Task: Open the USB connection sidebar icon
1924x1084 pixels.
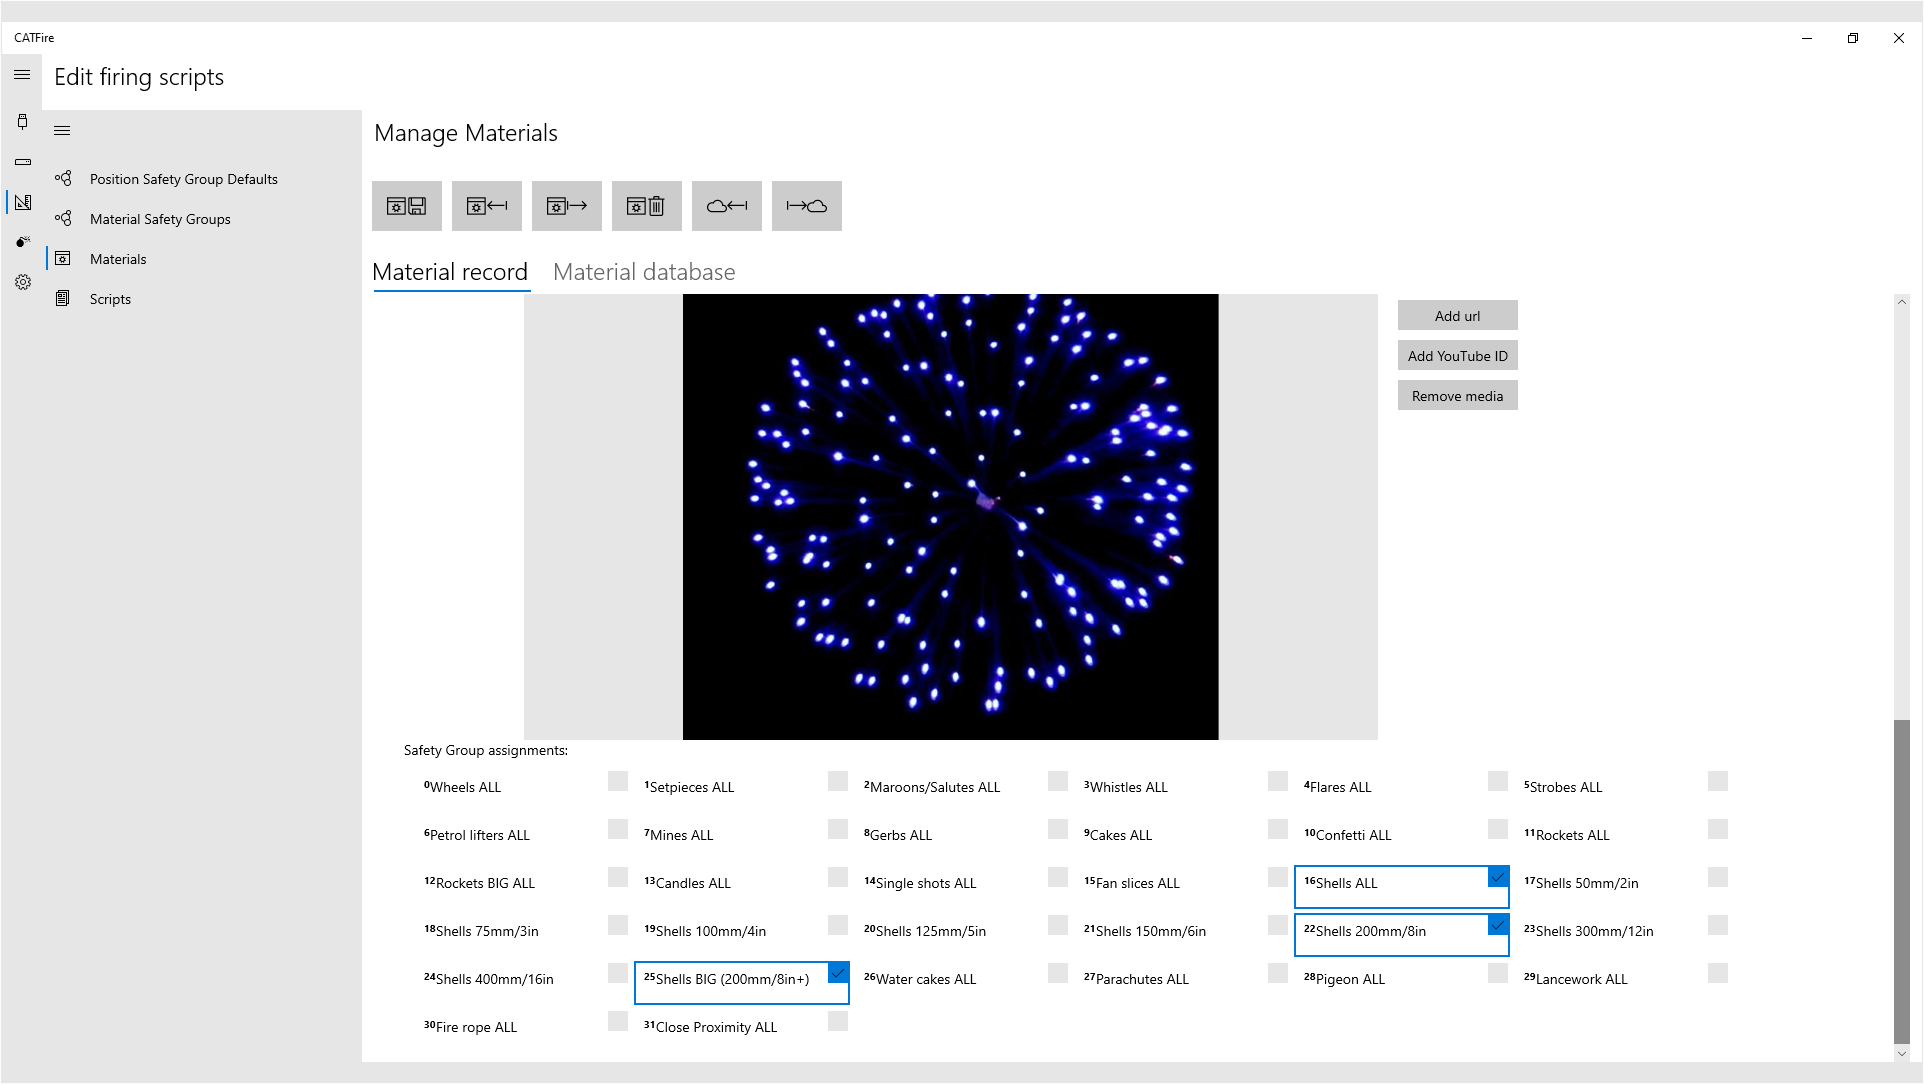Action: click(22, 122)
